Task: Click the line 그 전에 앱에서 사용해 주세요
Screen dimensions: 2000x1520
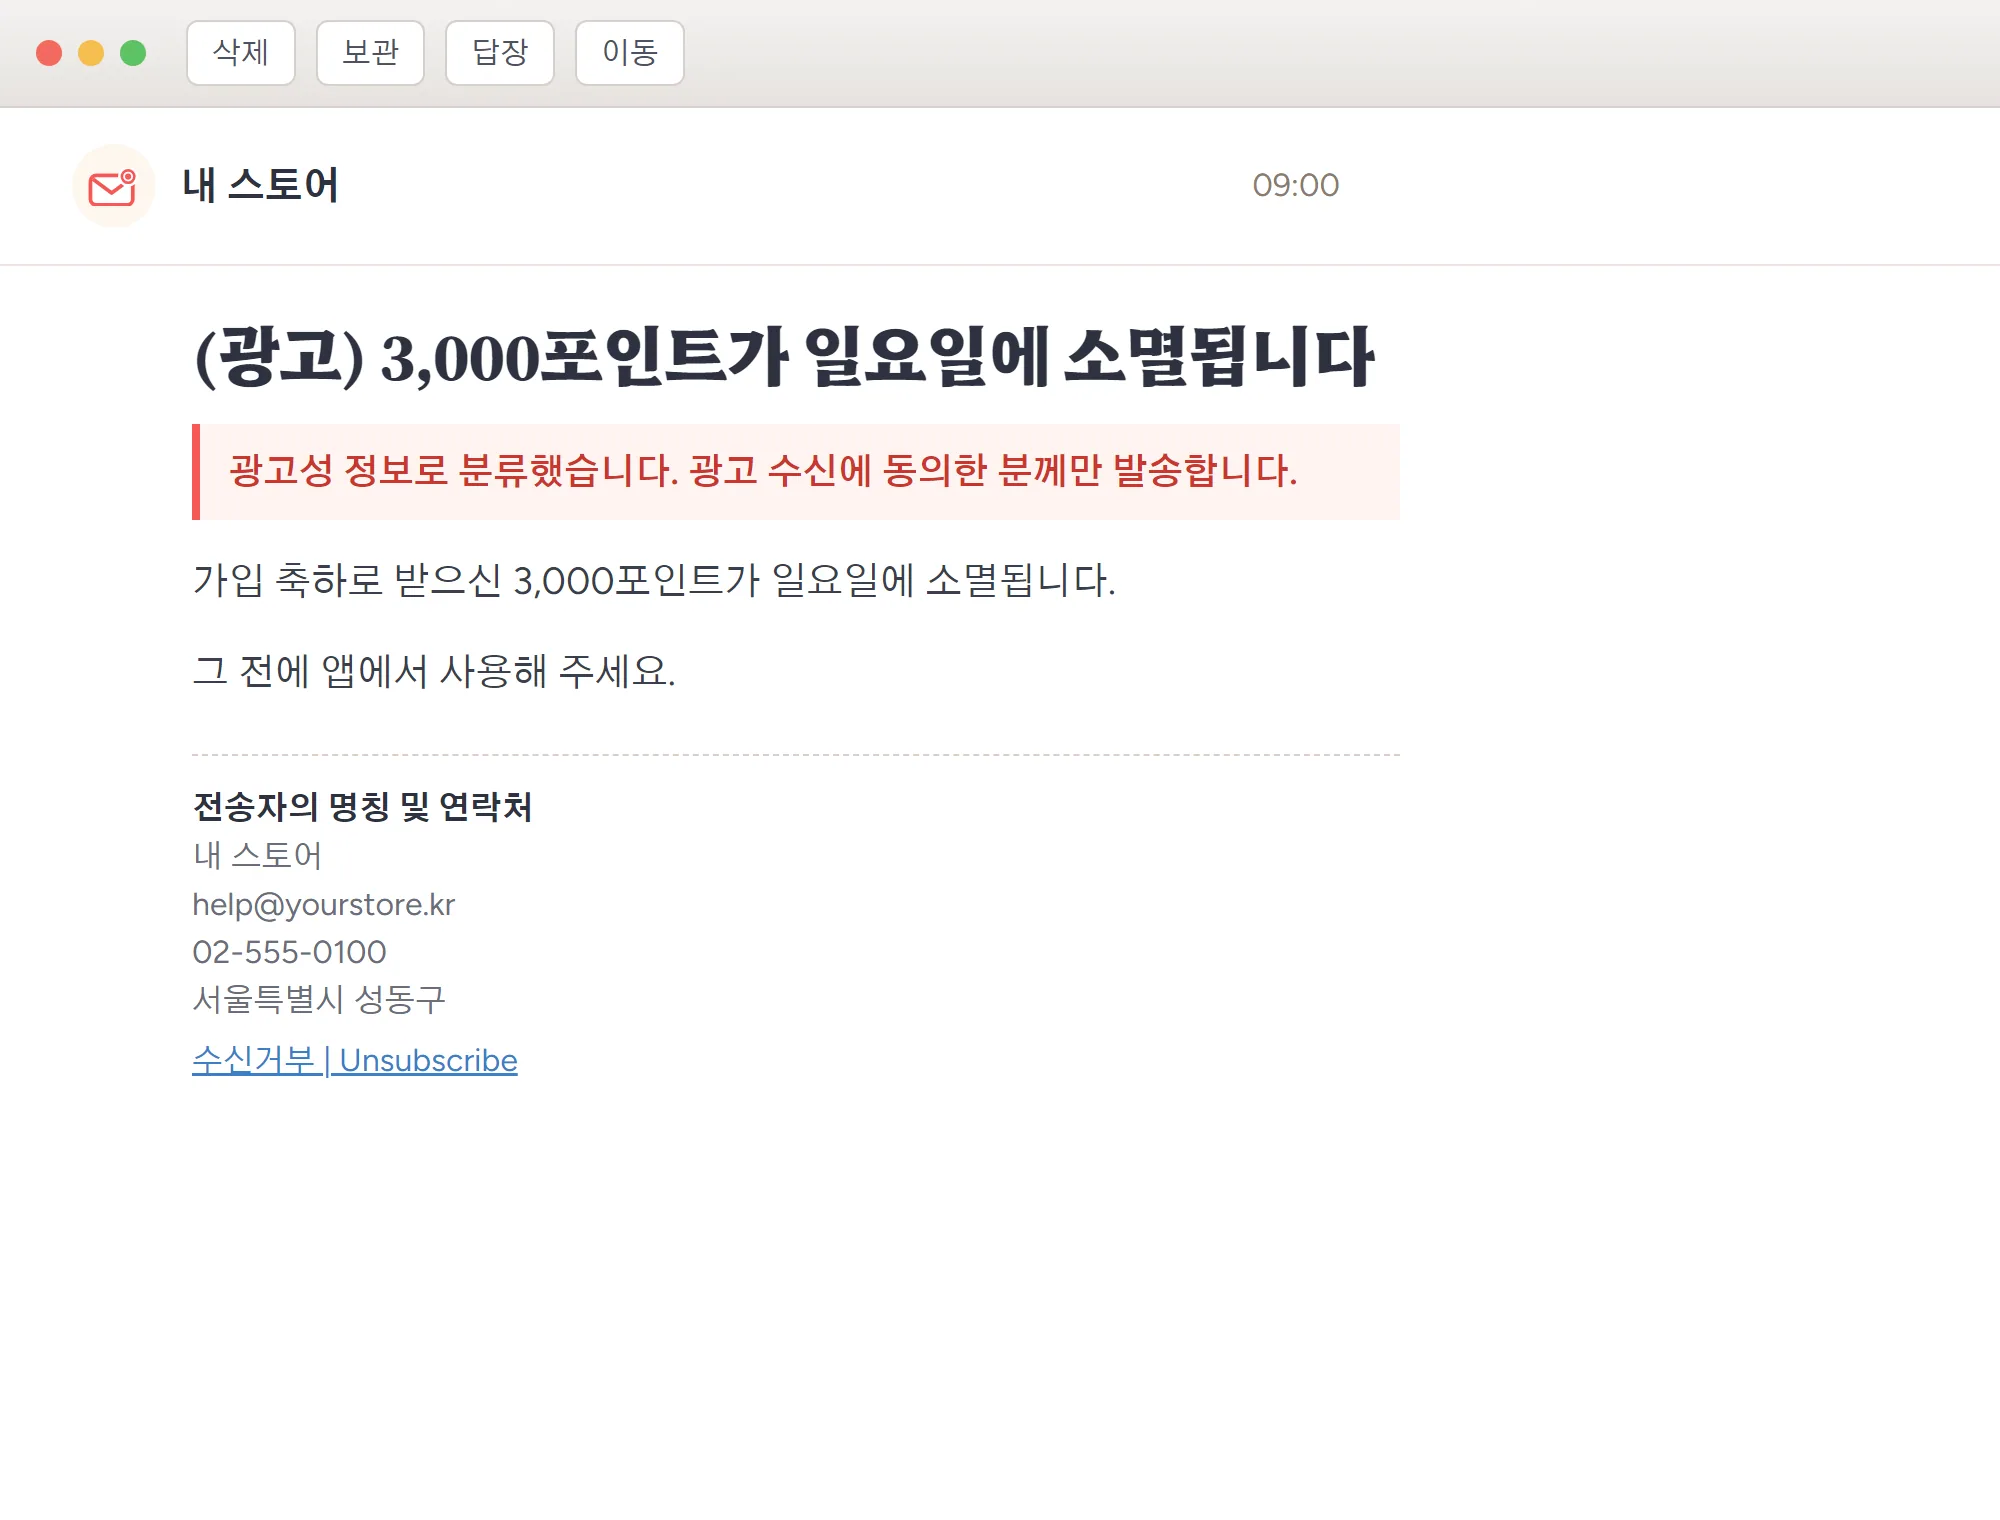Action: tap(434, 670)
